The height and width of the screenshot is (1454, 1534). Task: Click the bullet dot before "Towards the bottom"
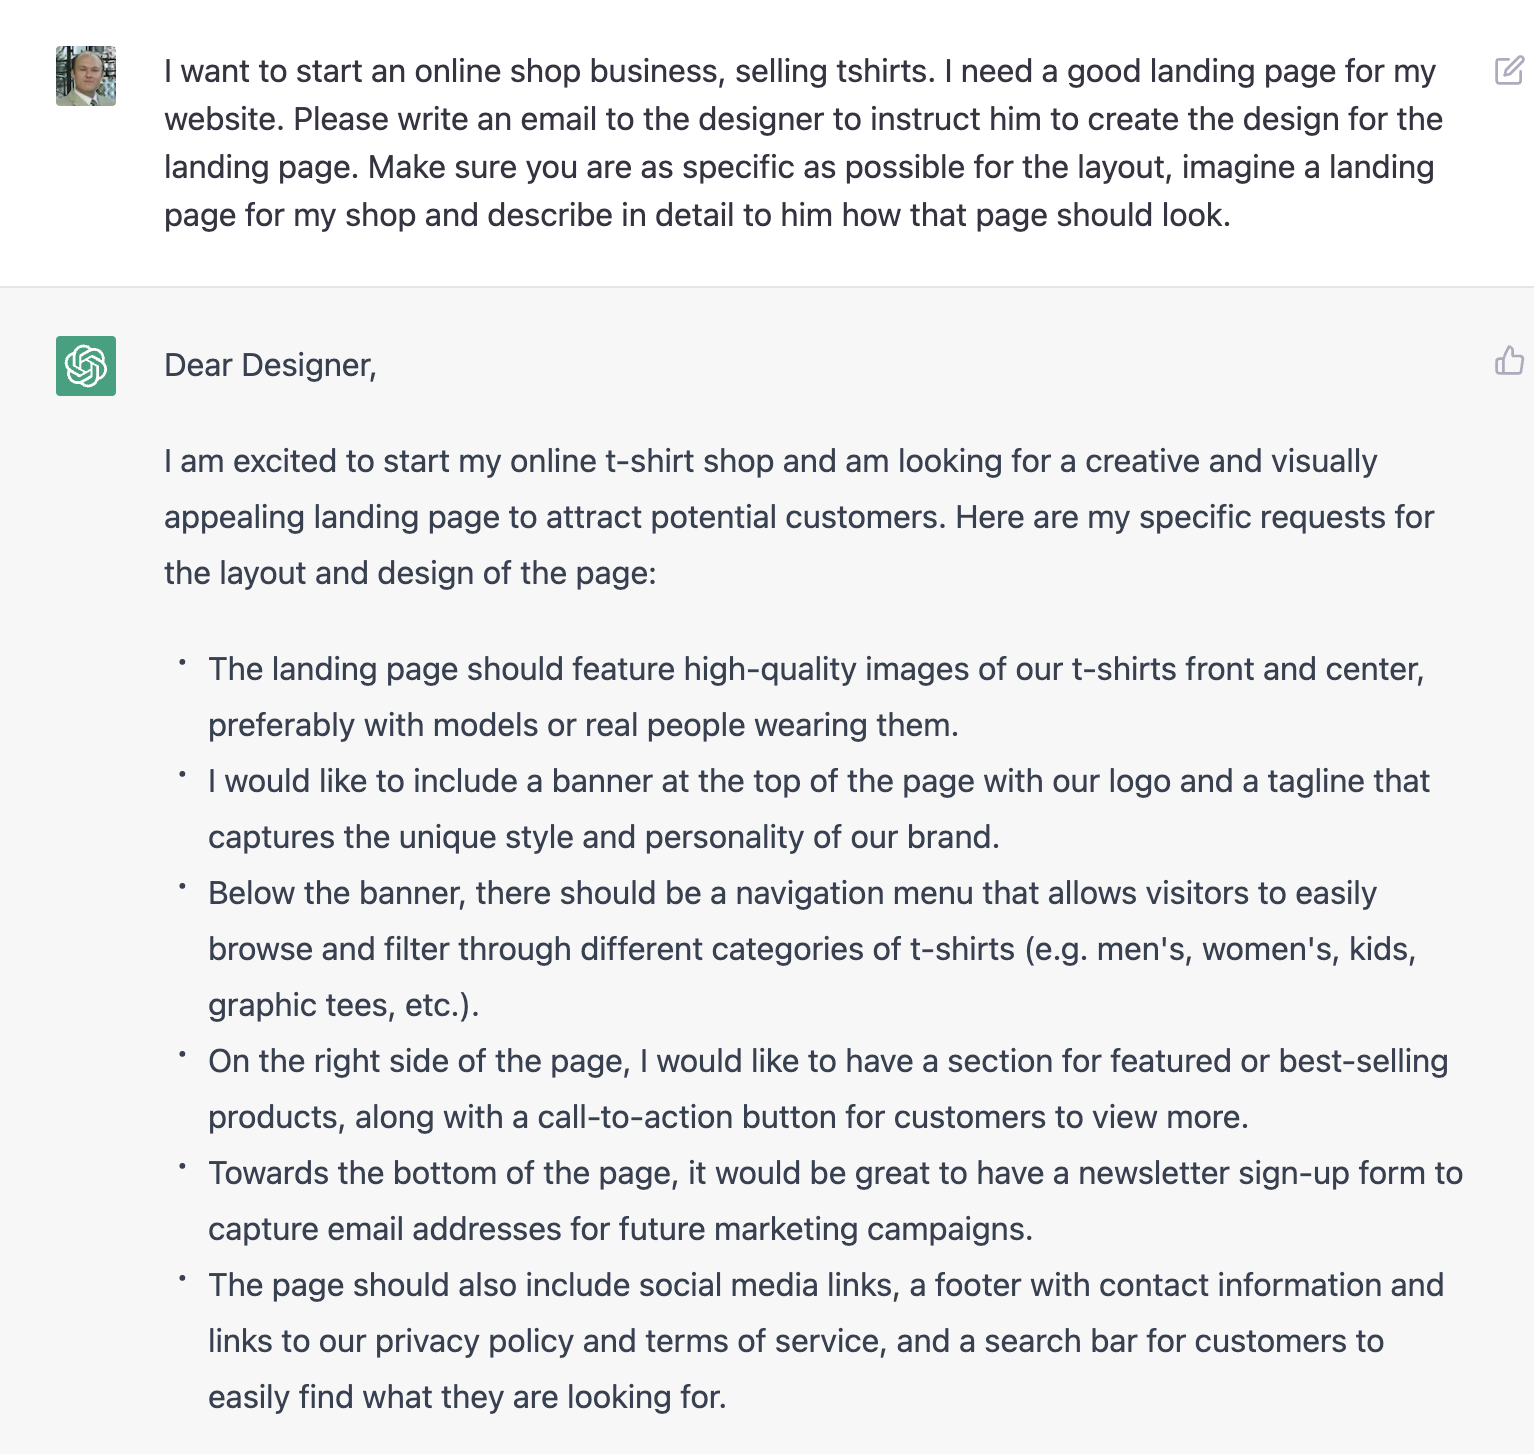point(182,1166)
